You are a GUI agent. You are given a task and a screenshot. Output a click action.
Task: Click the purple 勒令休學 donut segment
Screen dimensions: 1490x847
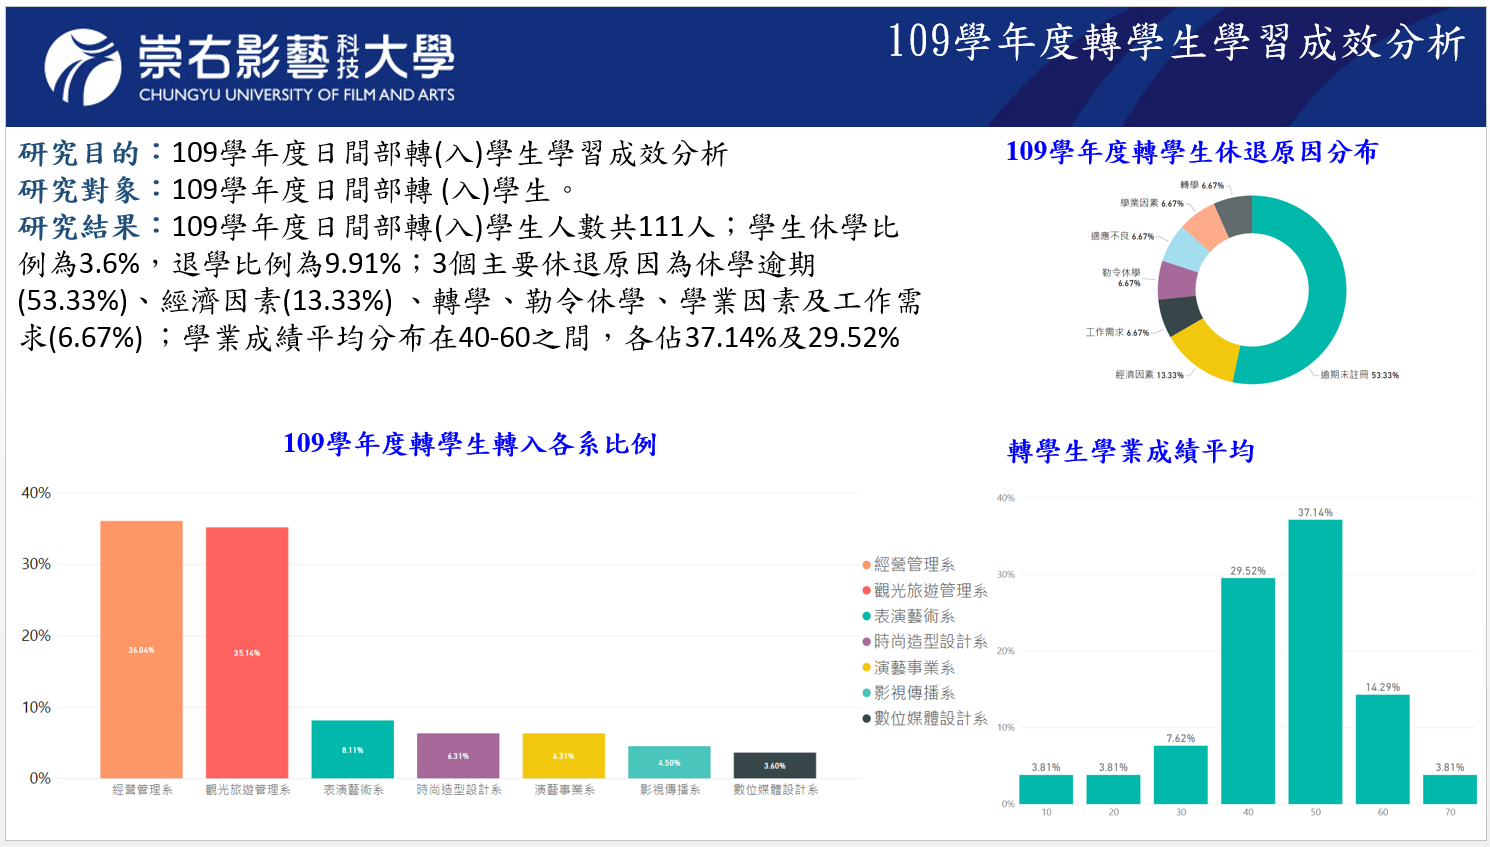1177,281
